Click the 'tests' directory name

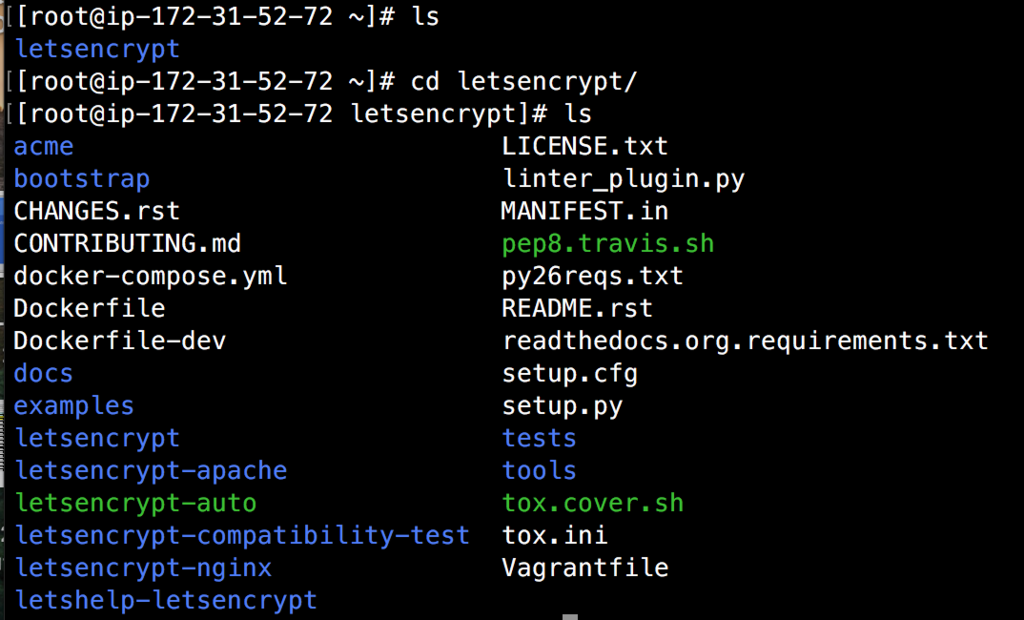click(539, 438)
